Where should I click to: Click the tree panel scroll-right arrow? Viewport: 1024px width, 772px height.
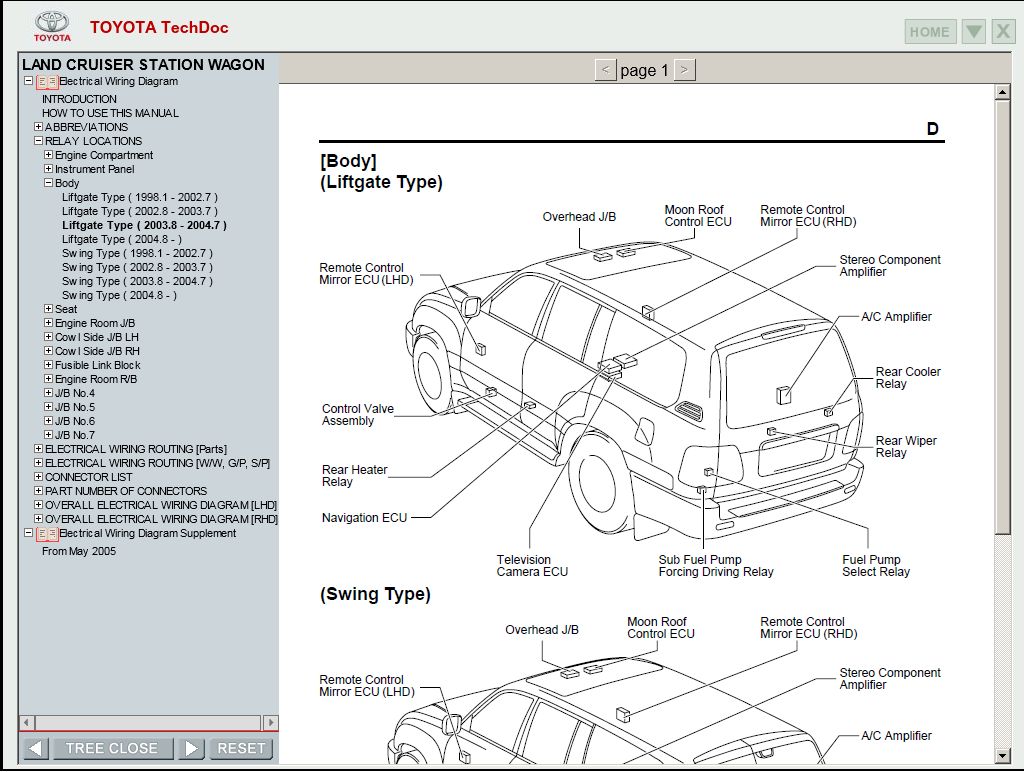(x=270, y=722)
